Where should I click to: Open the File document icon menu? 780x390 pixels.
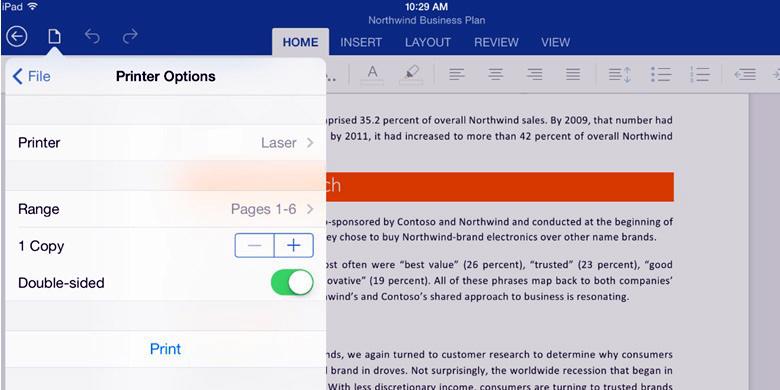[54, 36]
